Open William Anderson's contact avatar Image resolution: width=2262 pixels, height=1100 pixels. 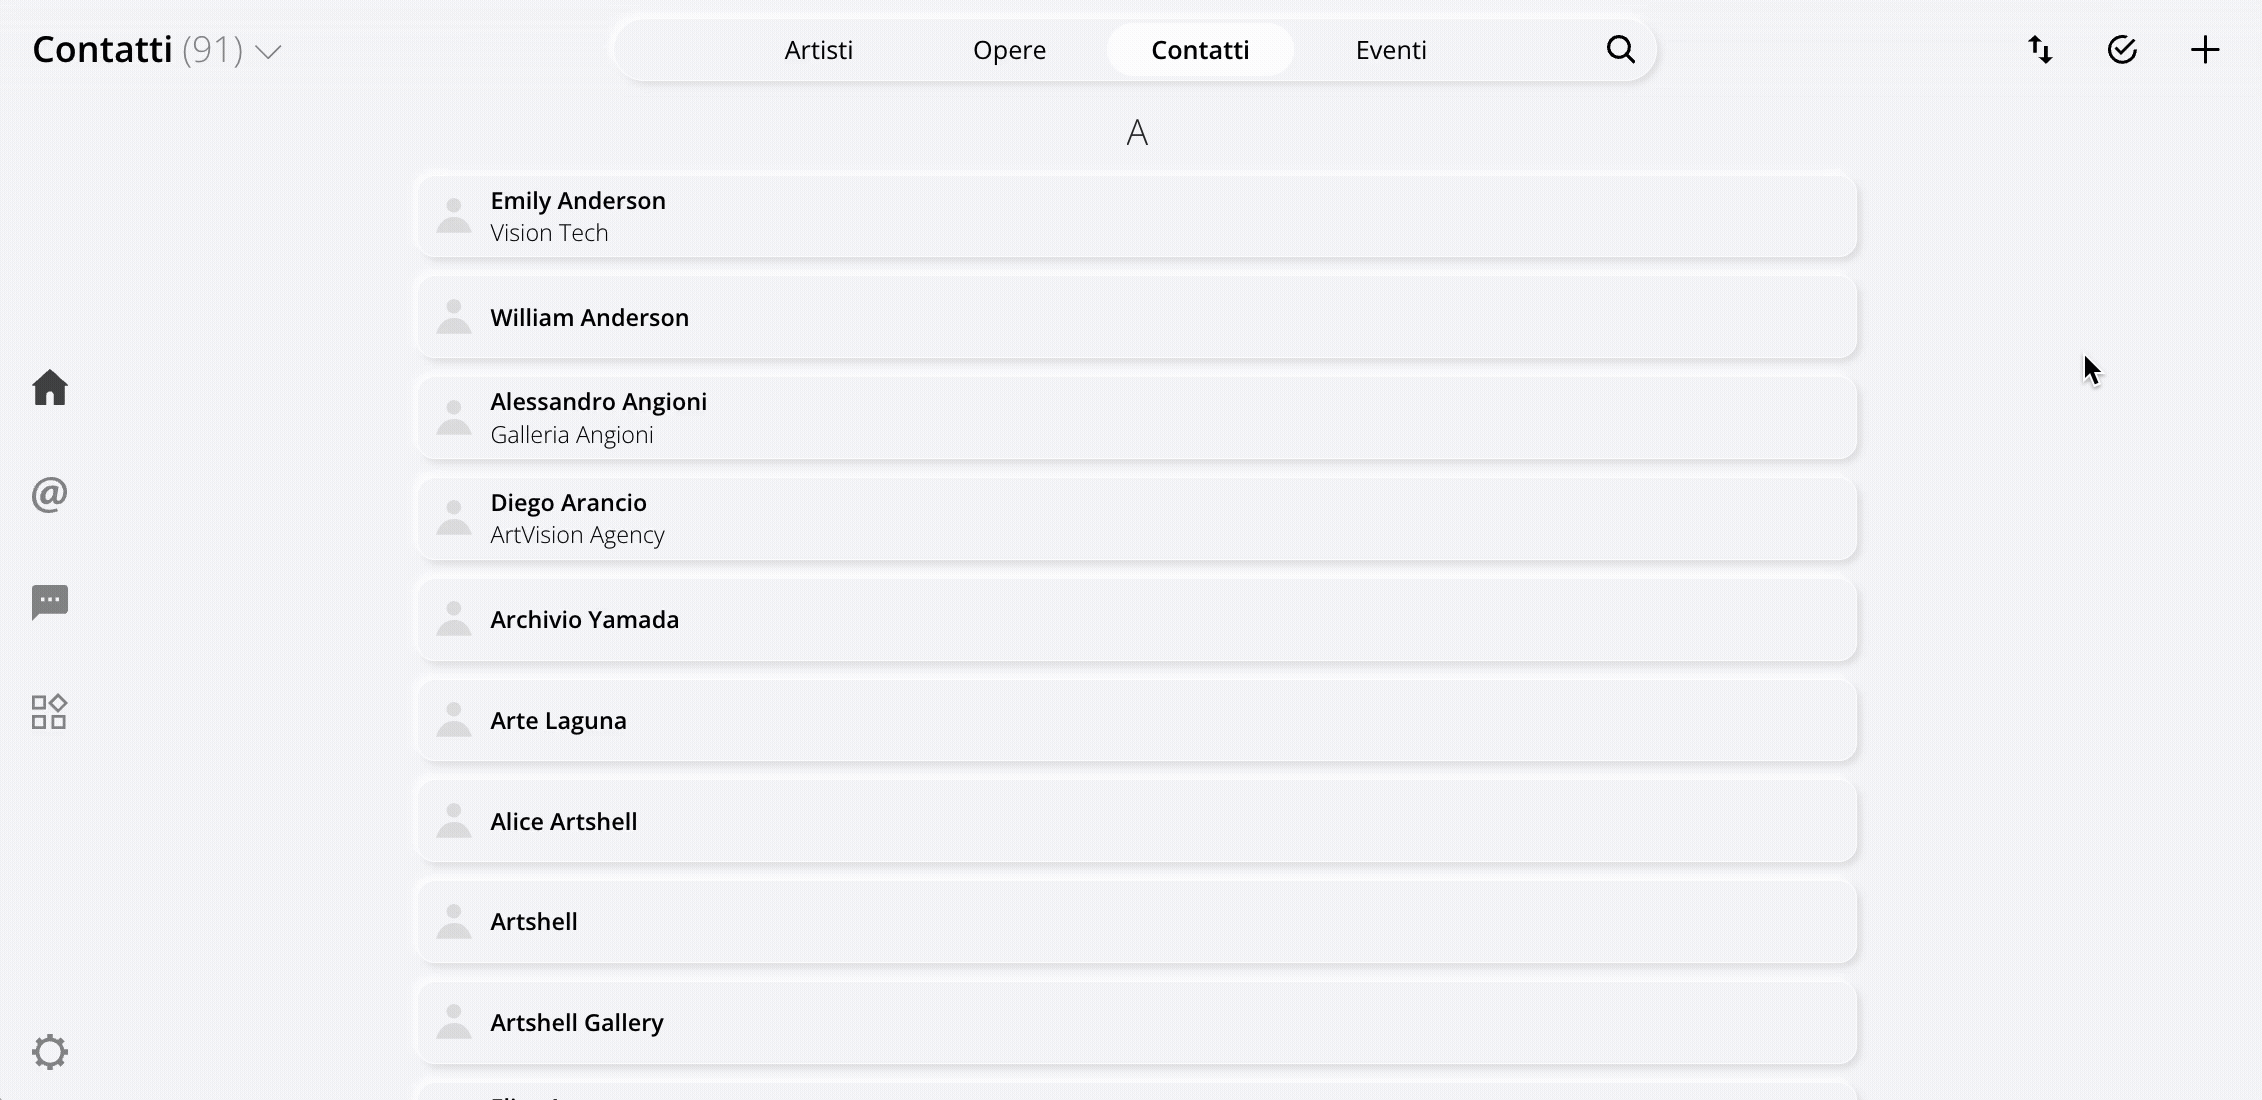454,317
